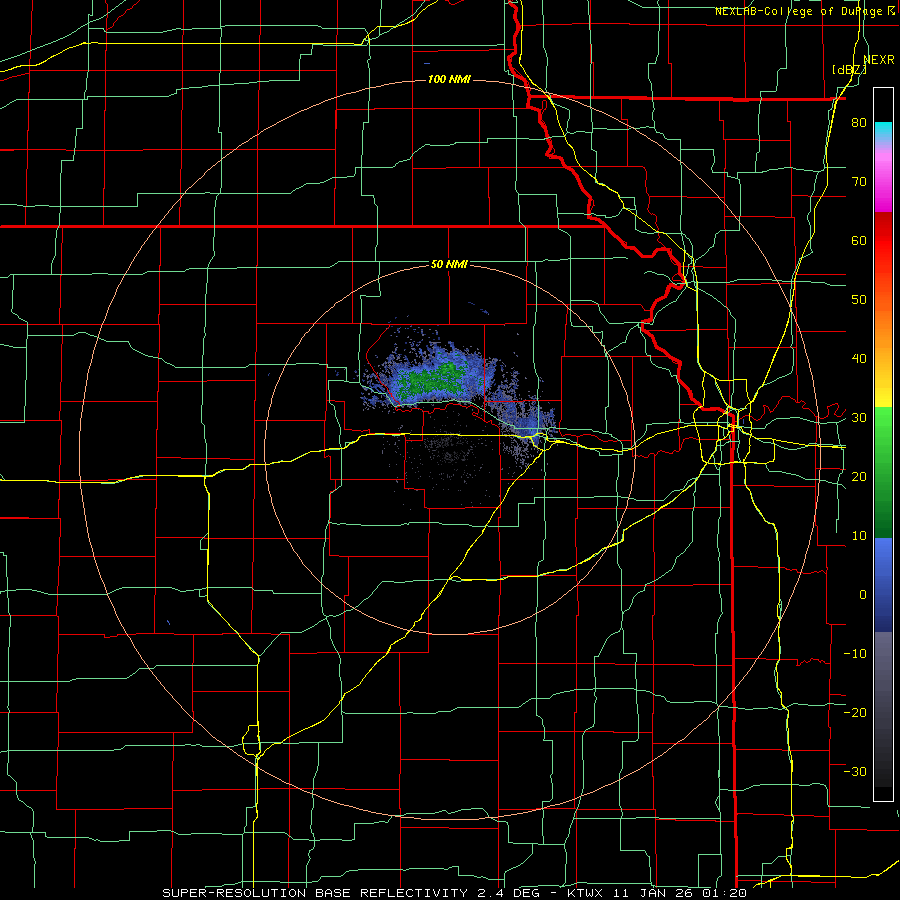Click the green radar echo core
The width and height of the screenshot is (900, 900).
[x=432, y=379]
